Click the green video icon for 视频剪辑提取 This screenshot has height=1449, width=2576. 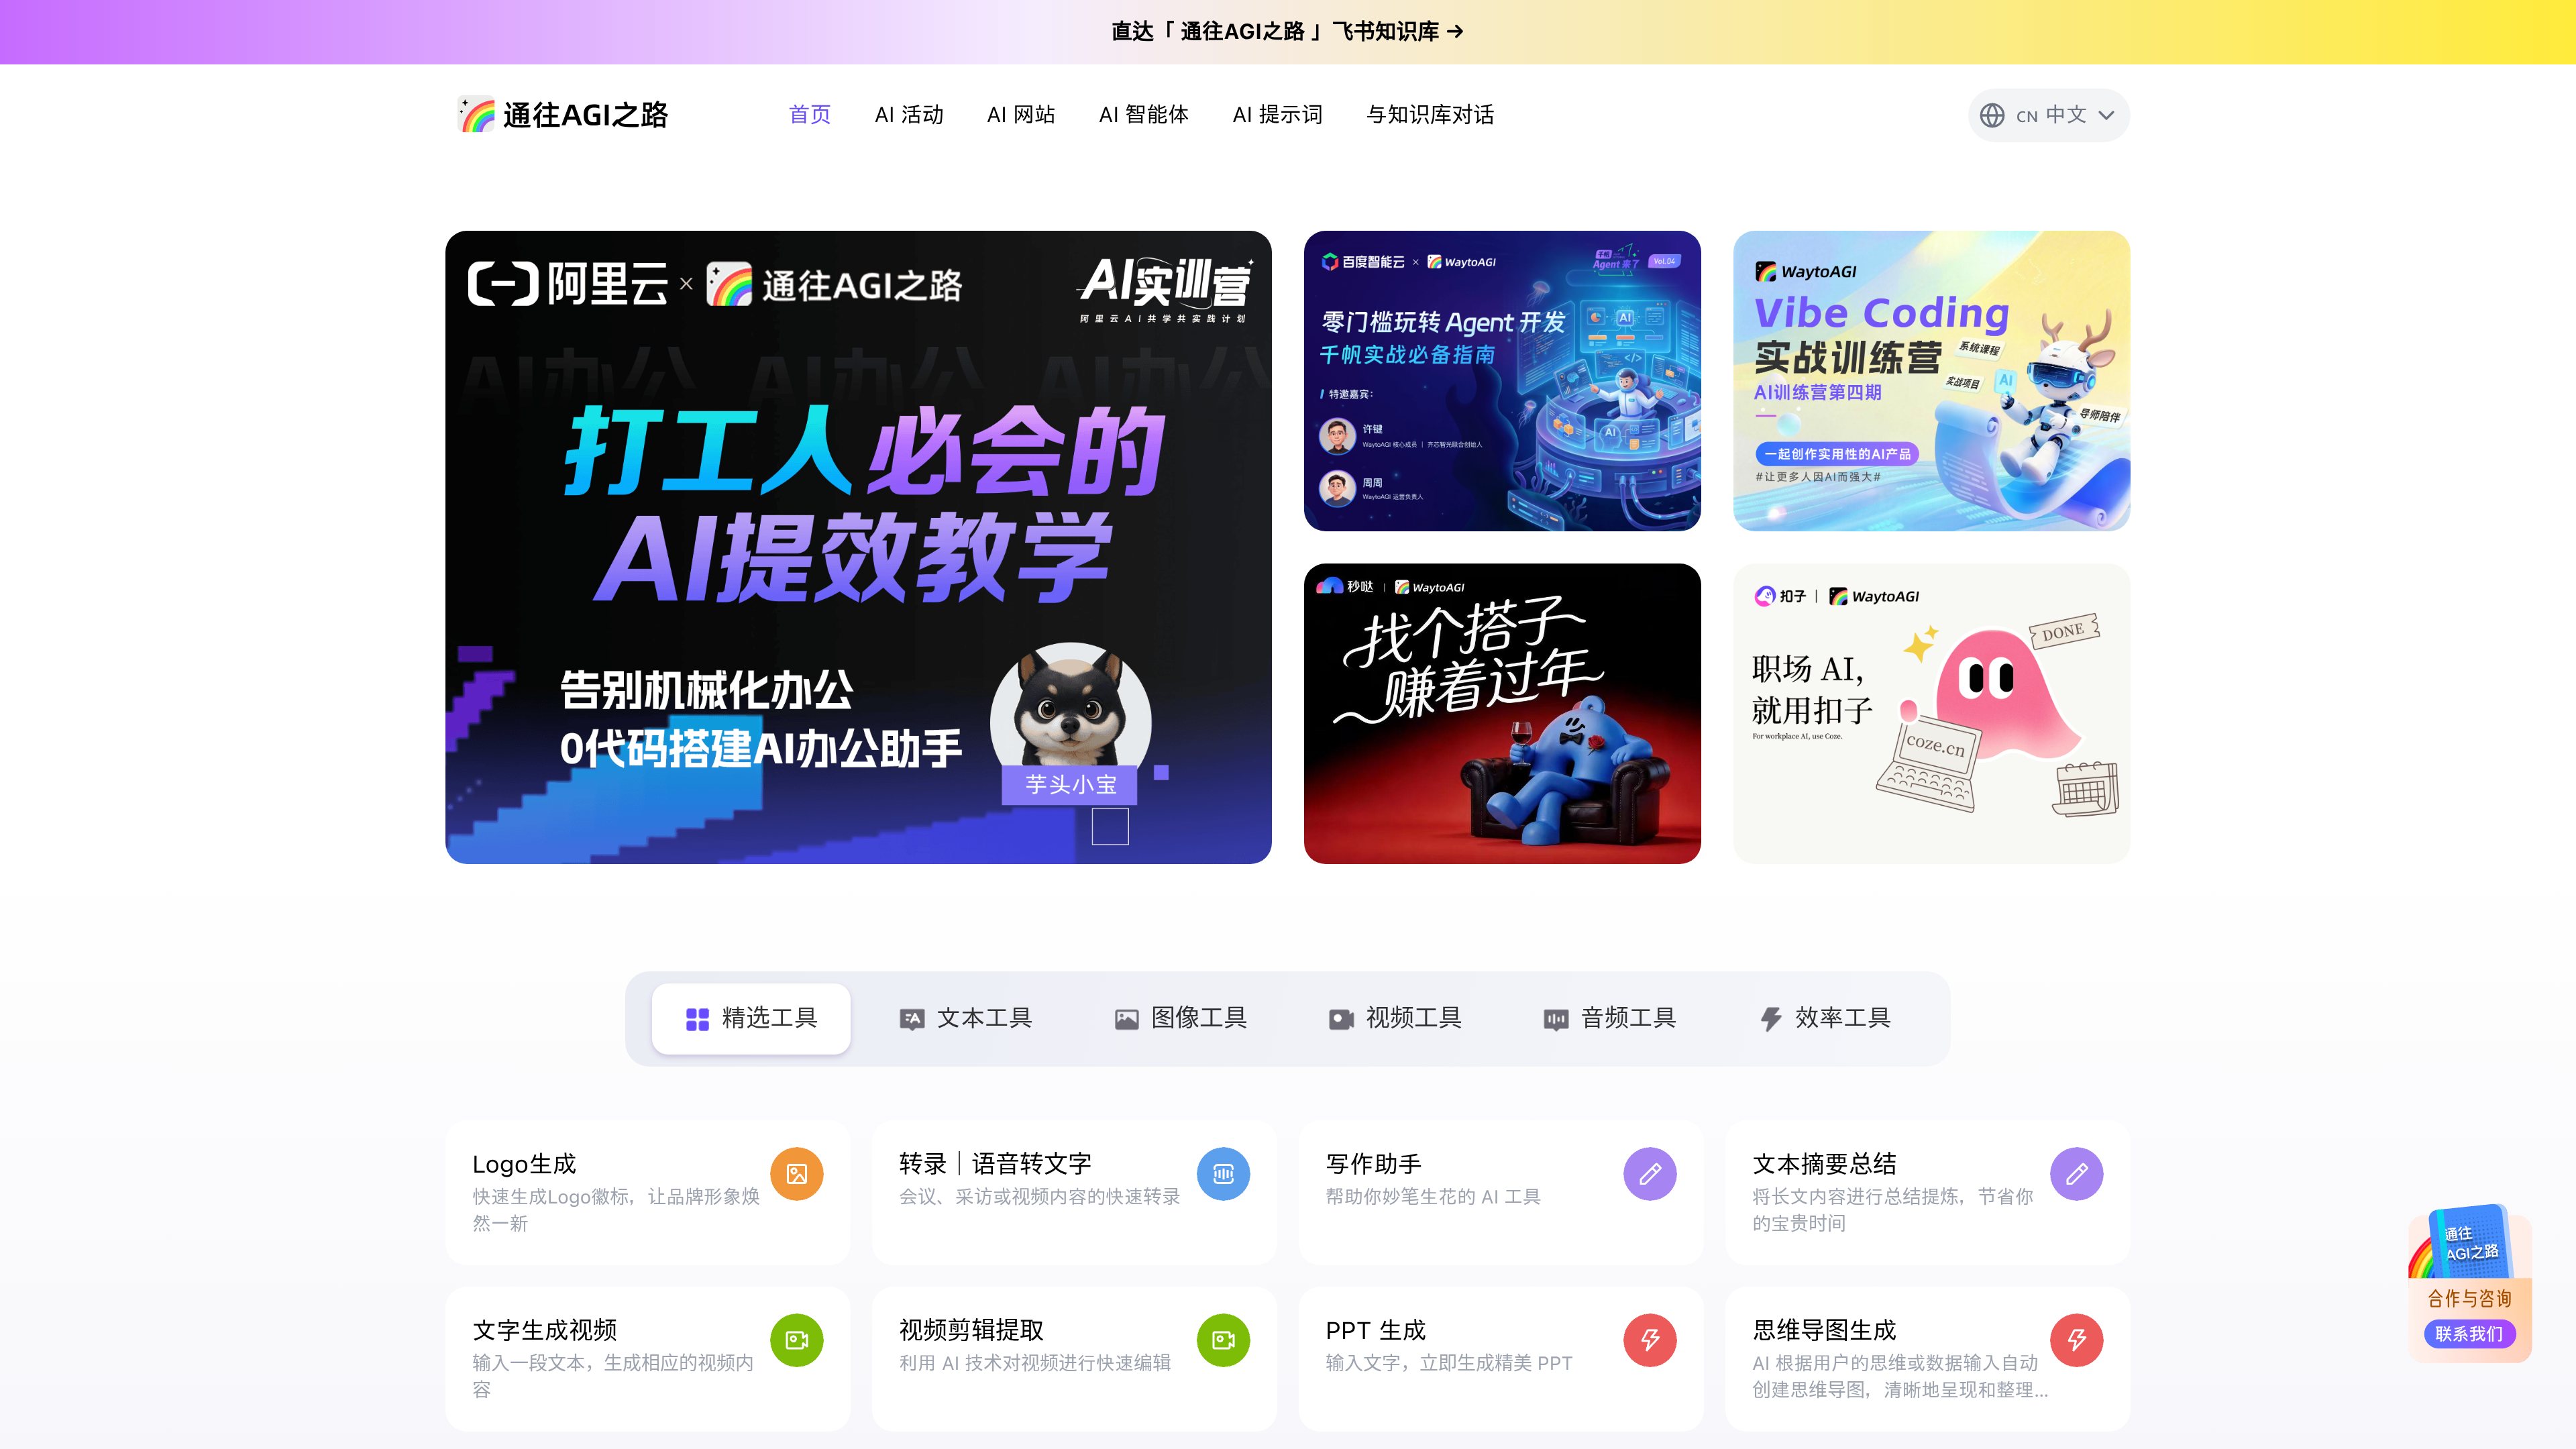click(x=1223, y=1340)
